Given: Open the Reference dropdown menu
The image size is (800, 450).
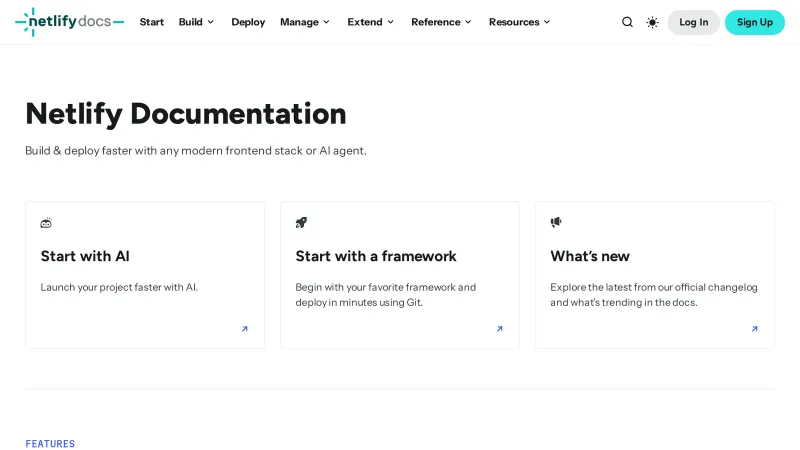Looking at the screenshot, I should tap(441, 22).
